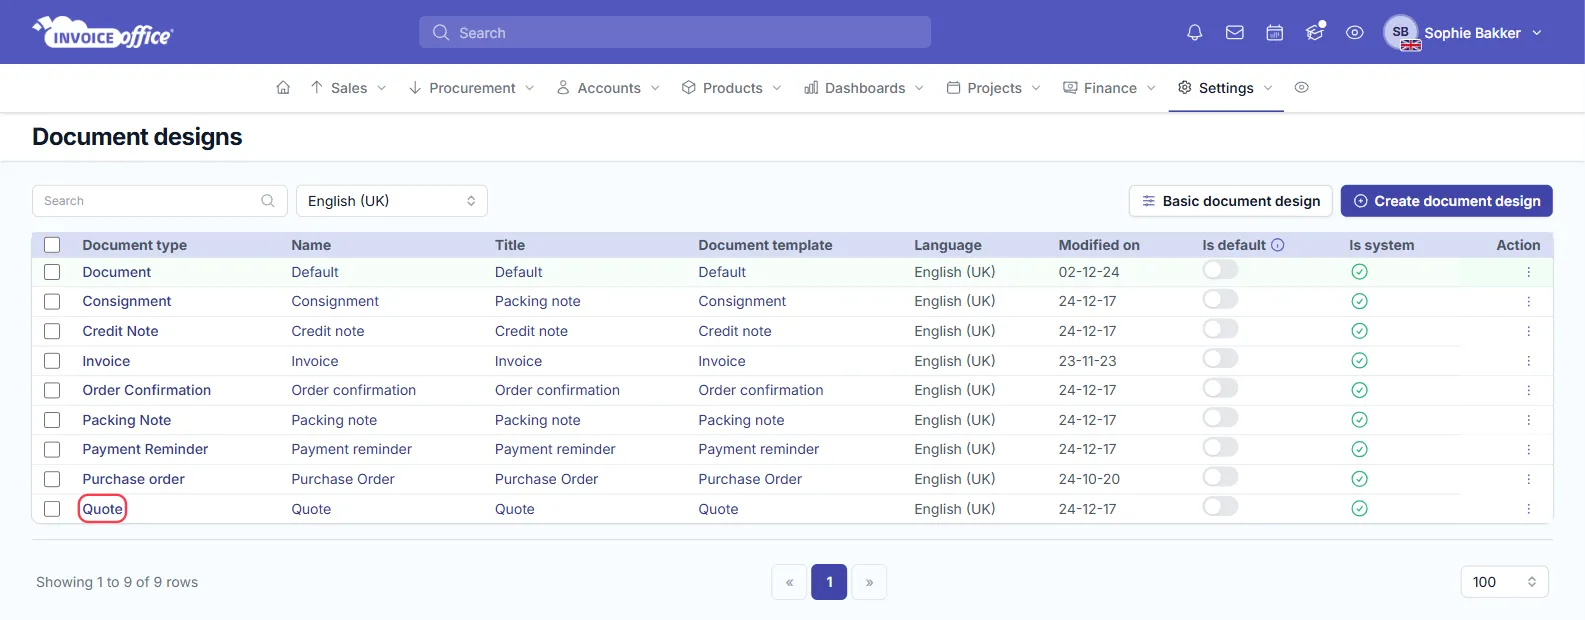Expand the Procurement menu
Viewport: 1585px width, 620px height.
click(472, 88)
